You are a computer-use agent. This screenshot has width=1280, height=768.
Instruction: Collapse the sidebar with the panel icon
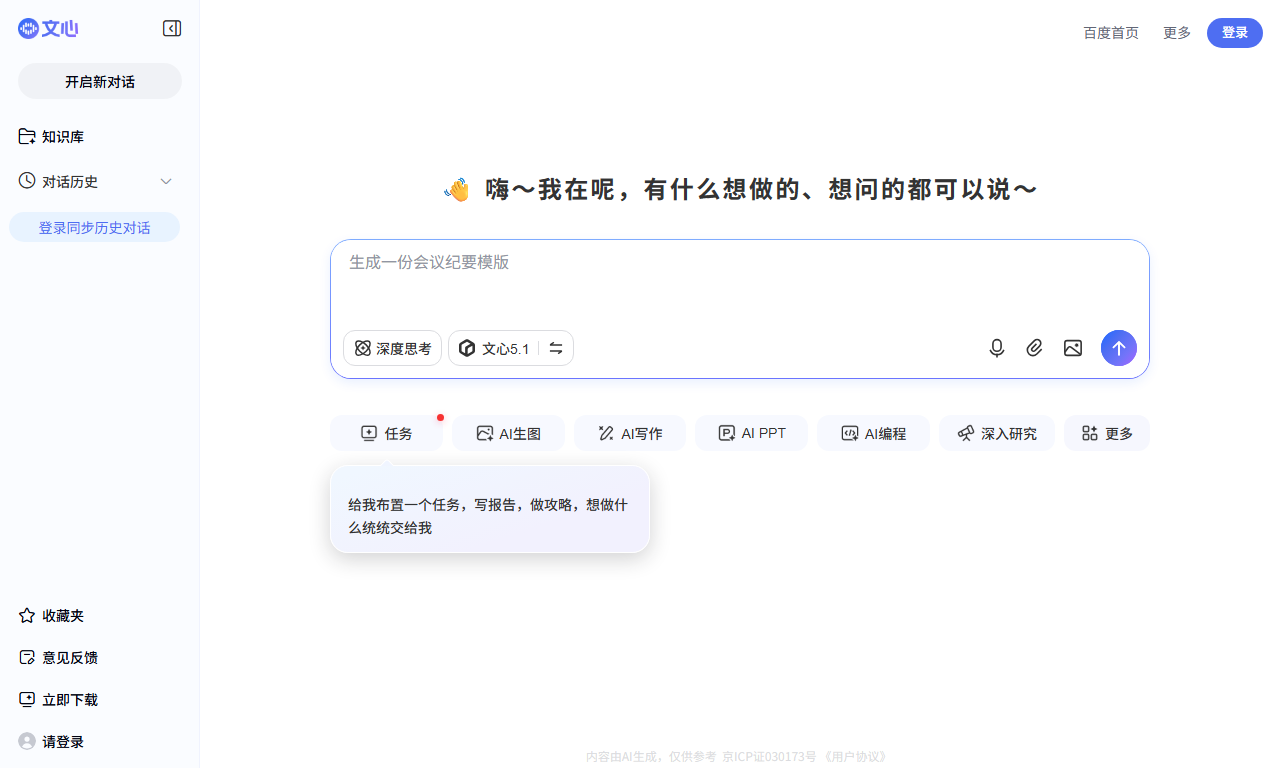click(172, 29)
